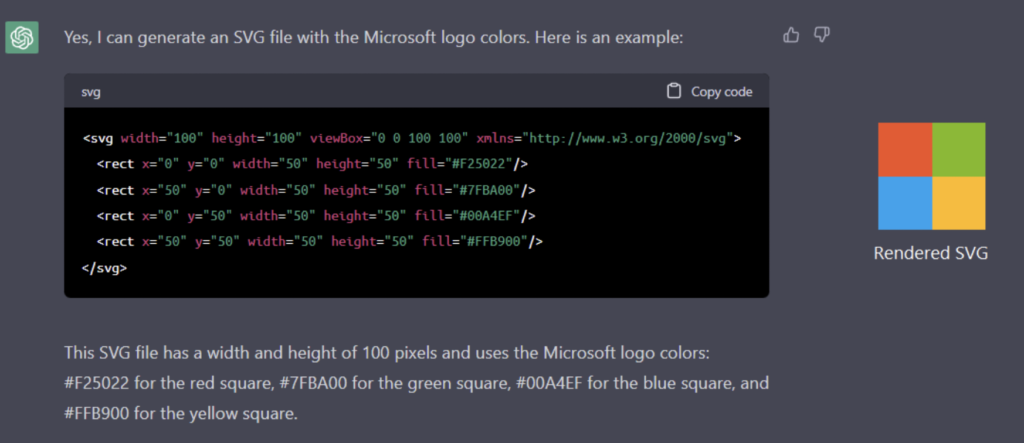This screenshot has width=1024, height=443.
Task: Click '#F25022 for the red square' text
Action: pos(166,384)
